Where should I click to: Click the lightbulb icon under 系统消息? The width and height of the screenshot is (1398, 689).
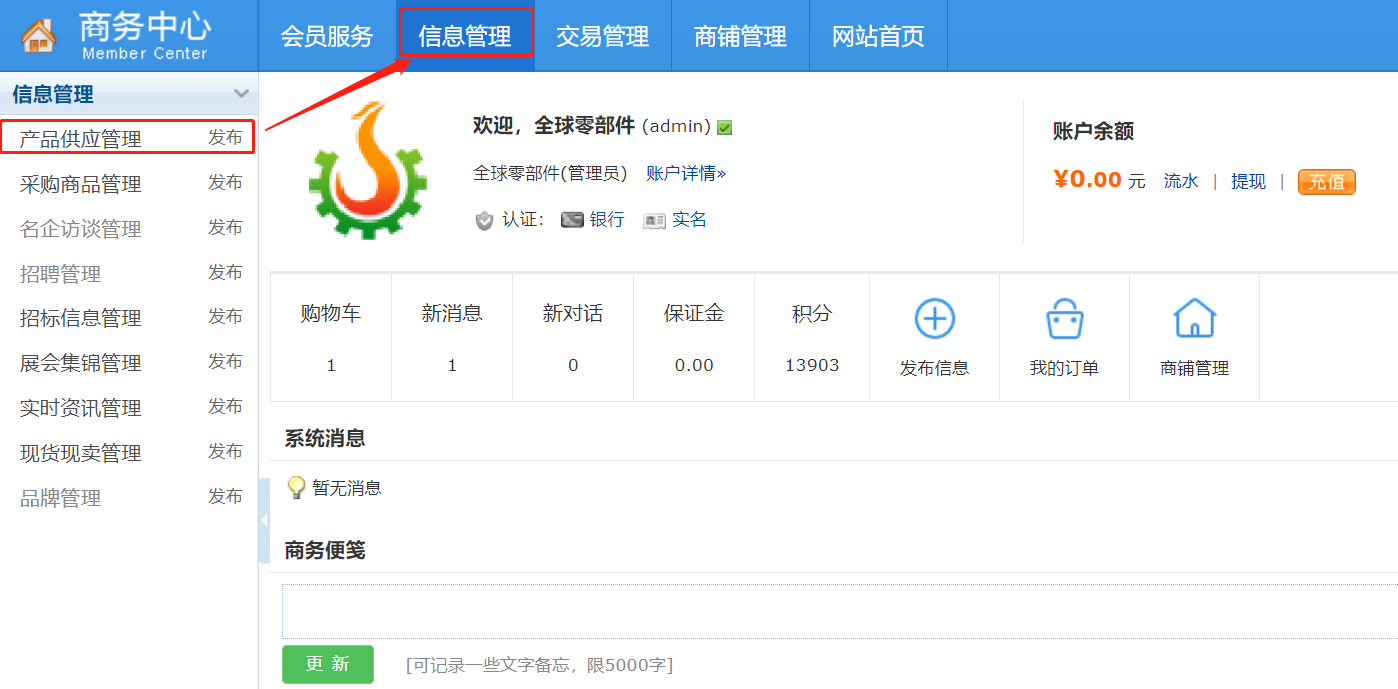coord(296,488)
